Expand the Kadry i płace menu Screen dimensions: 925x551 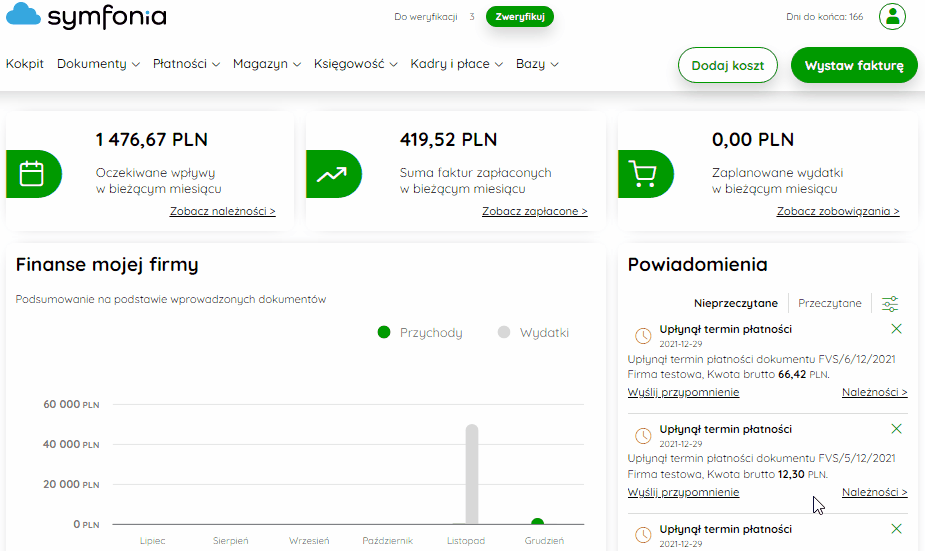point(457,64)
